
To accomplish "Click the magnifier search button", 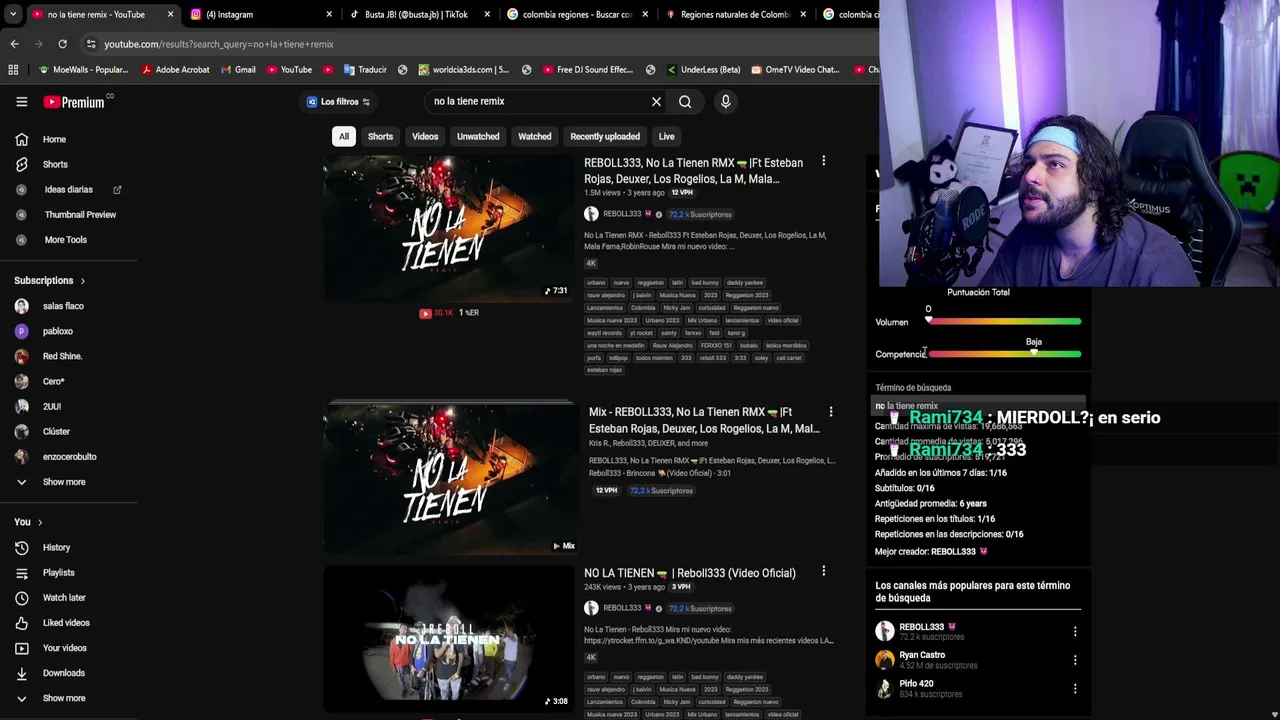I will tap(685, 101).
